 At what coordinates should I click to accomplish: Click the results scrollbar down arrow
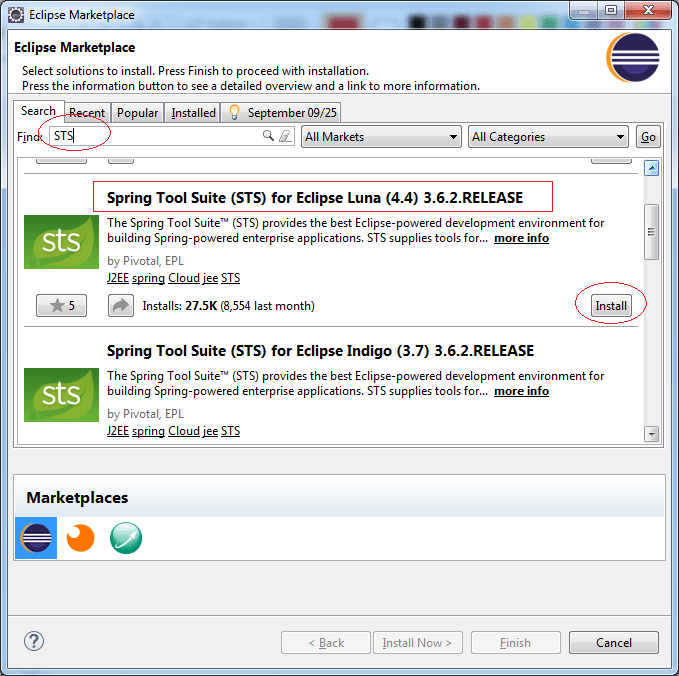(x=651, y=433)
